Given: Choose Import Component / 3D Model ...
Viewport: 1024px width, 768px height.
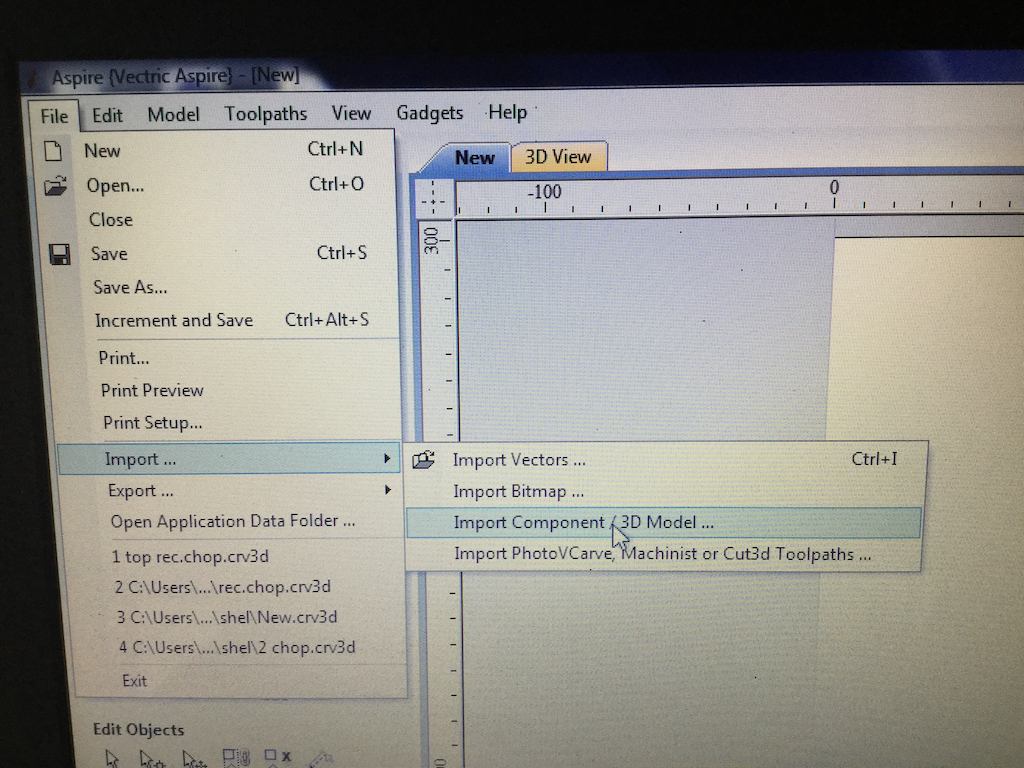Looking at the screenshot, I should coord(664,522).
